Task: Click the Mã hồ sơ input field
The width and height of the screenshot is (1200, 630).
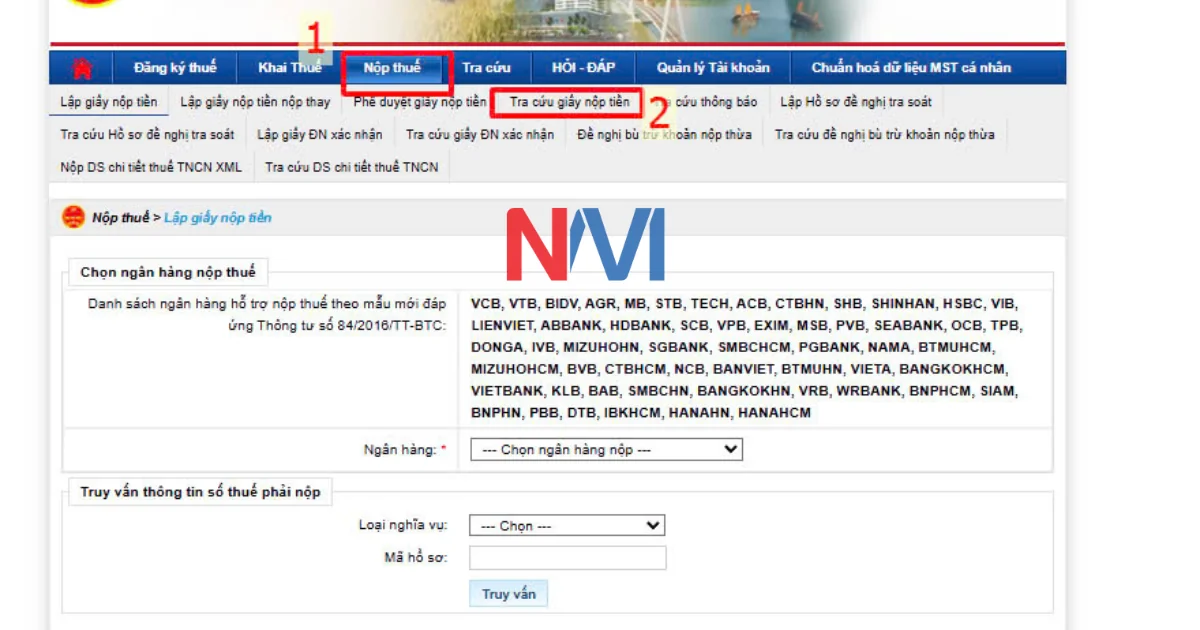Action: 567,558
